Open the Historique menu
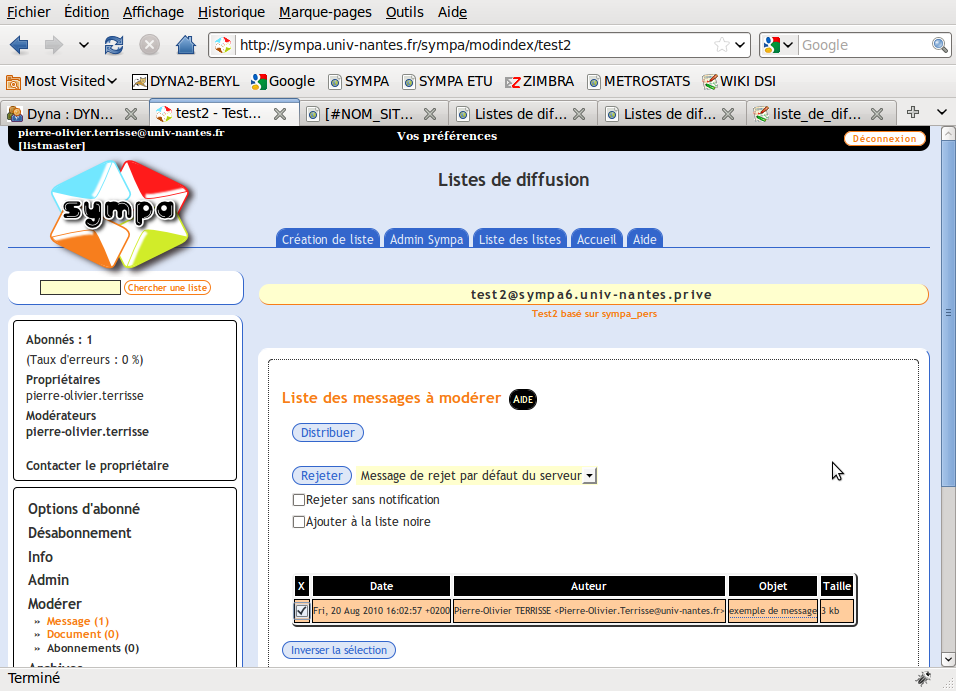This screenshot has width=956, height=691. [231, 12]
